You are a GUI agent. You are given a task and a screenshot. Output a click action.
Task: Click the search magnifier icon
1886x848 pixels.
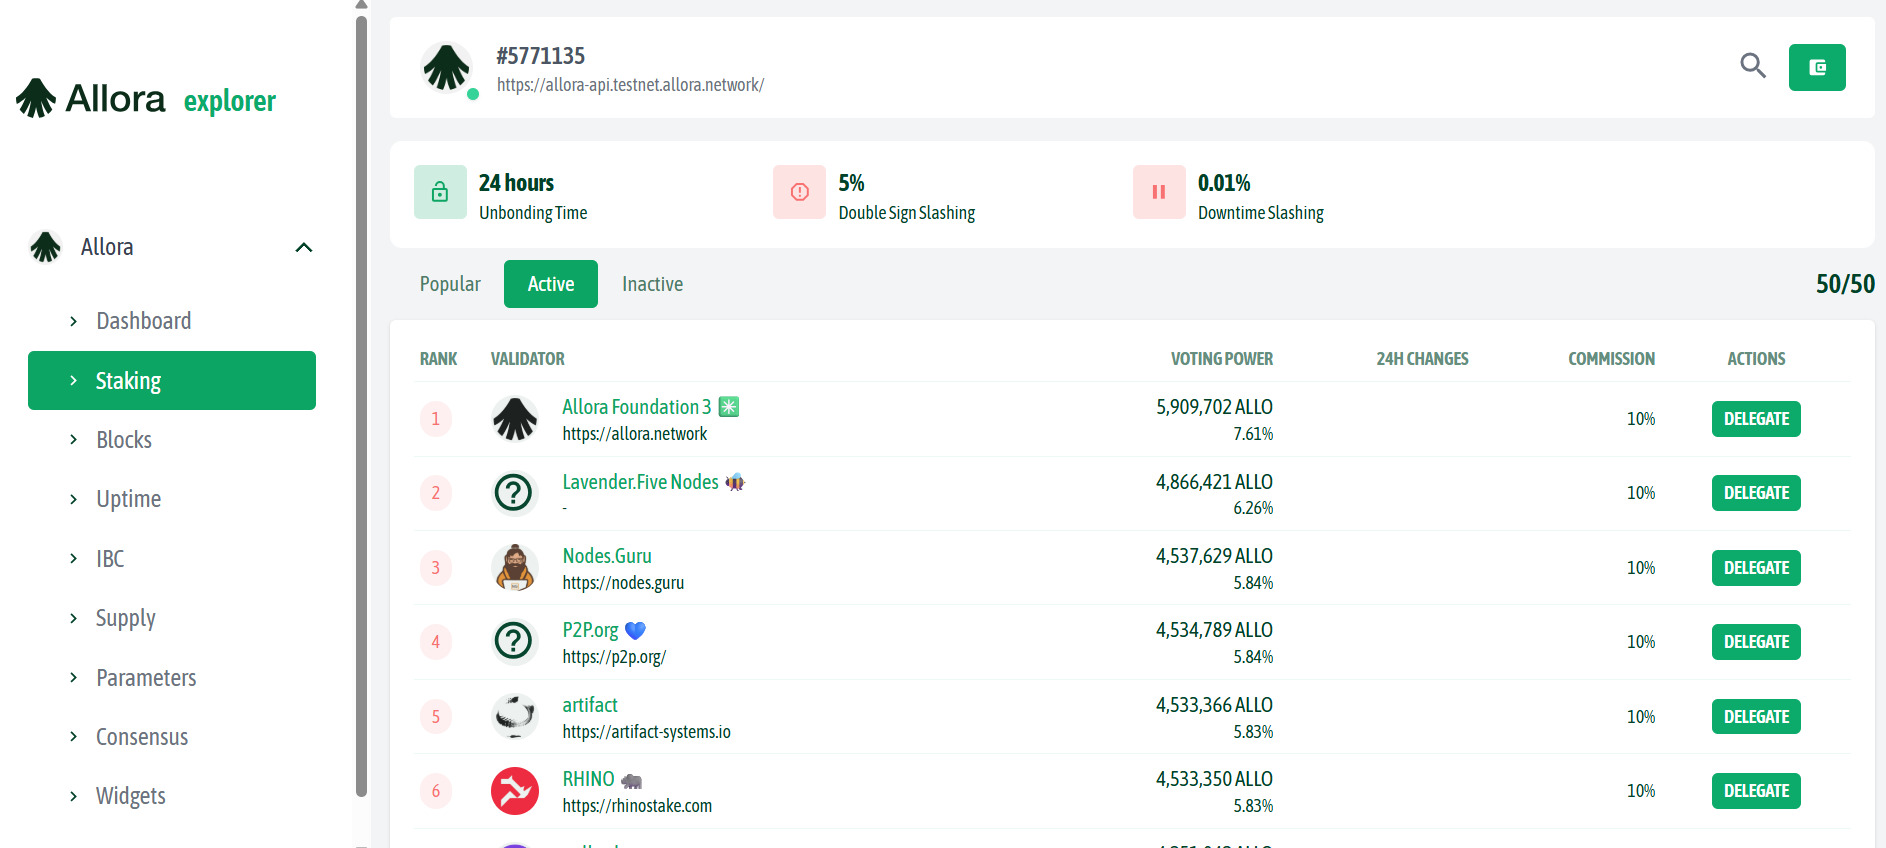1752,66
